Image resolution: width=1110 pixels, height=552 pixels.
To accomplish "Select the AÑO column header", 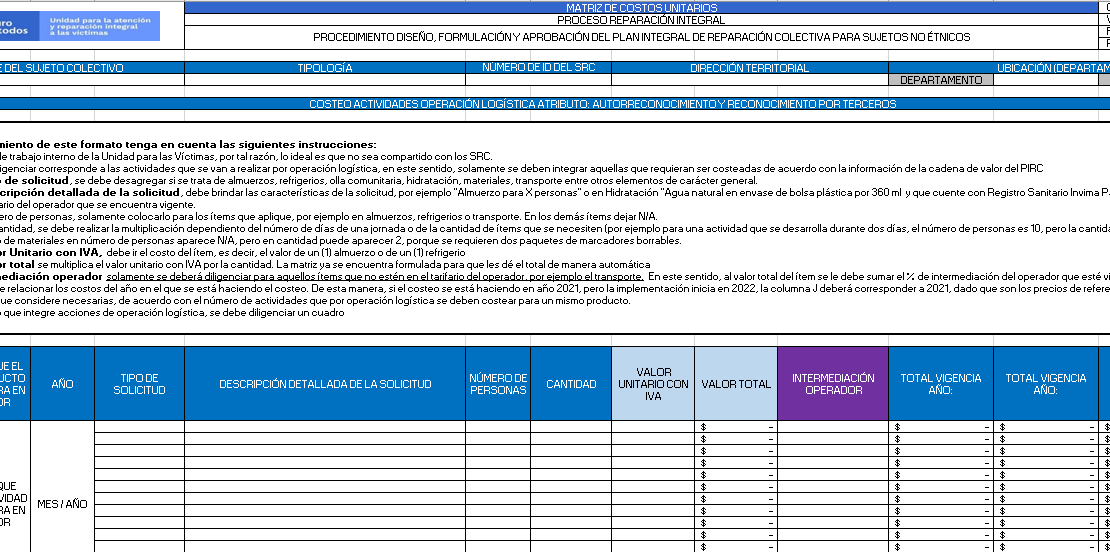I will [x=62, y=384].
